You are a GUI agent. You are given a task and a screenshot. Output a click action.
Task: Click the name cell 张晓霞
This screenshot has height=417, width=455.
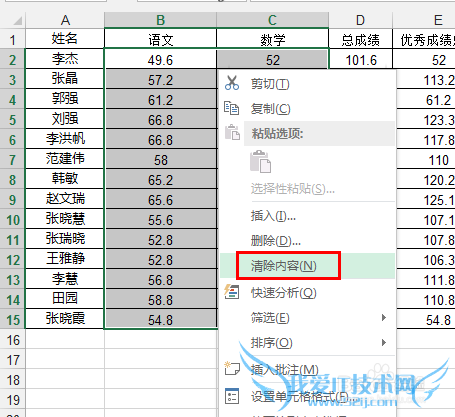coord(65,319)
